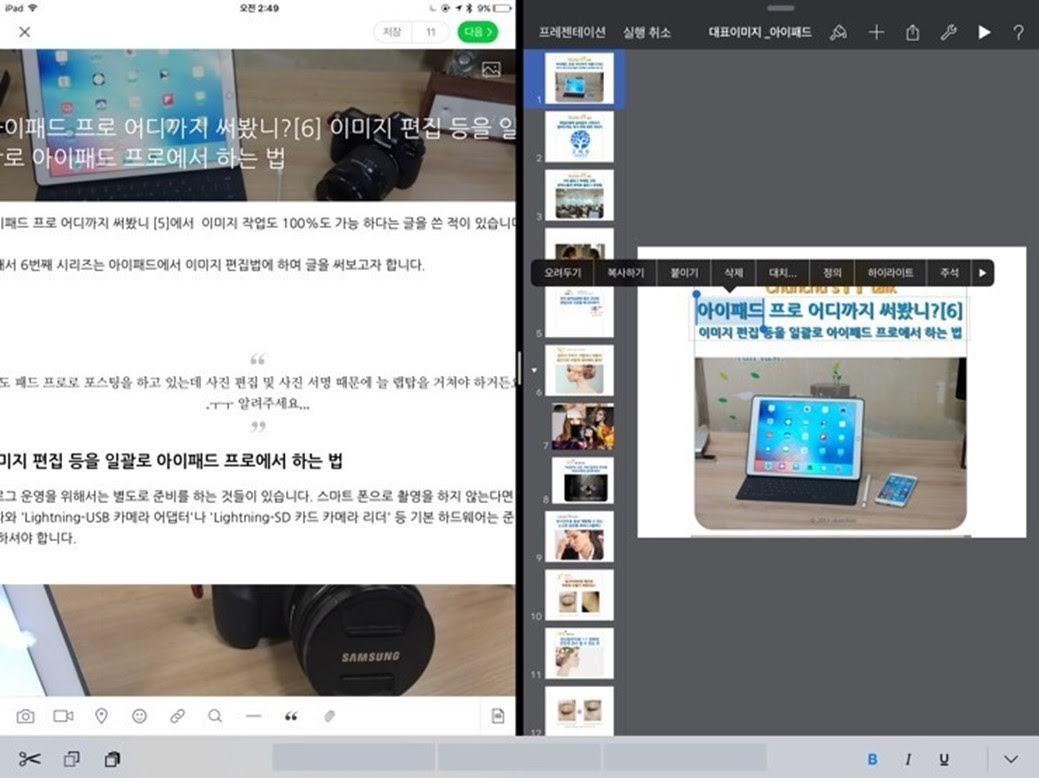
Task: Toggle bold with the B button
Action: (872, 759)
